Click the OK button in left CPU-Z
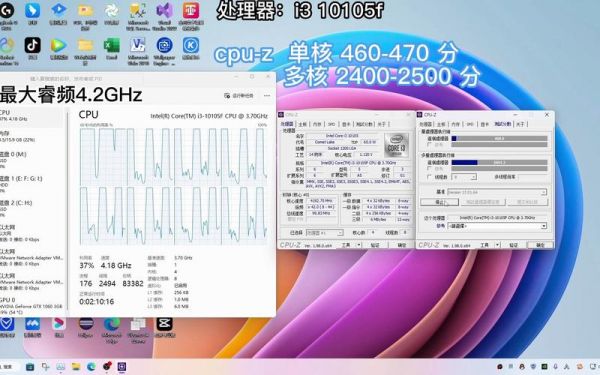The width and height of the screenshot is (600, 375). pyautogui.click(x=401, y=245)
